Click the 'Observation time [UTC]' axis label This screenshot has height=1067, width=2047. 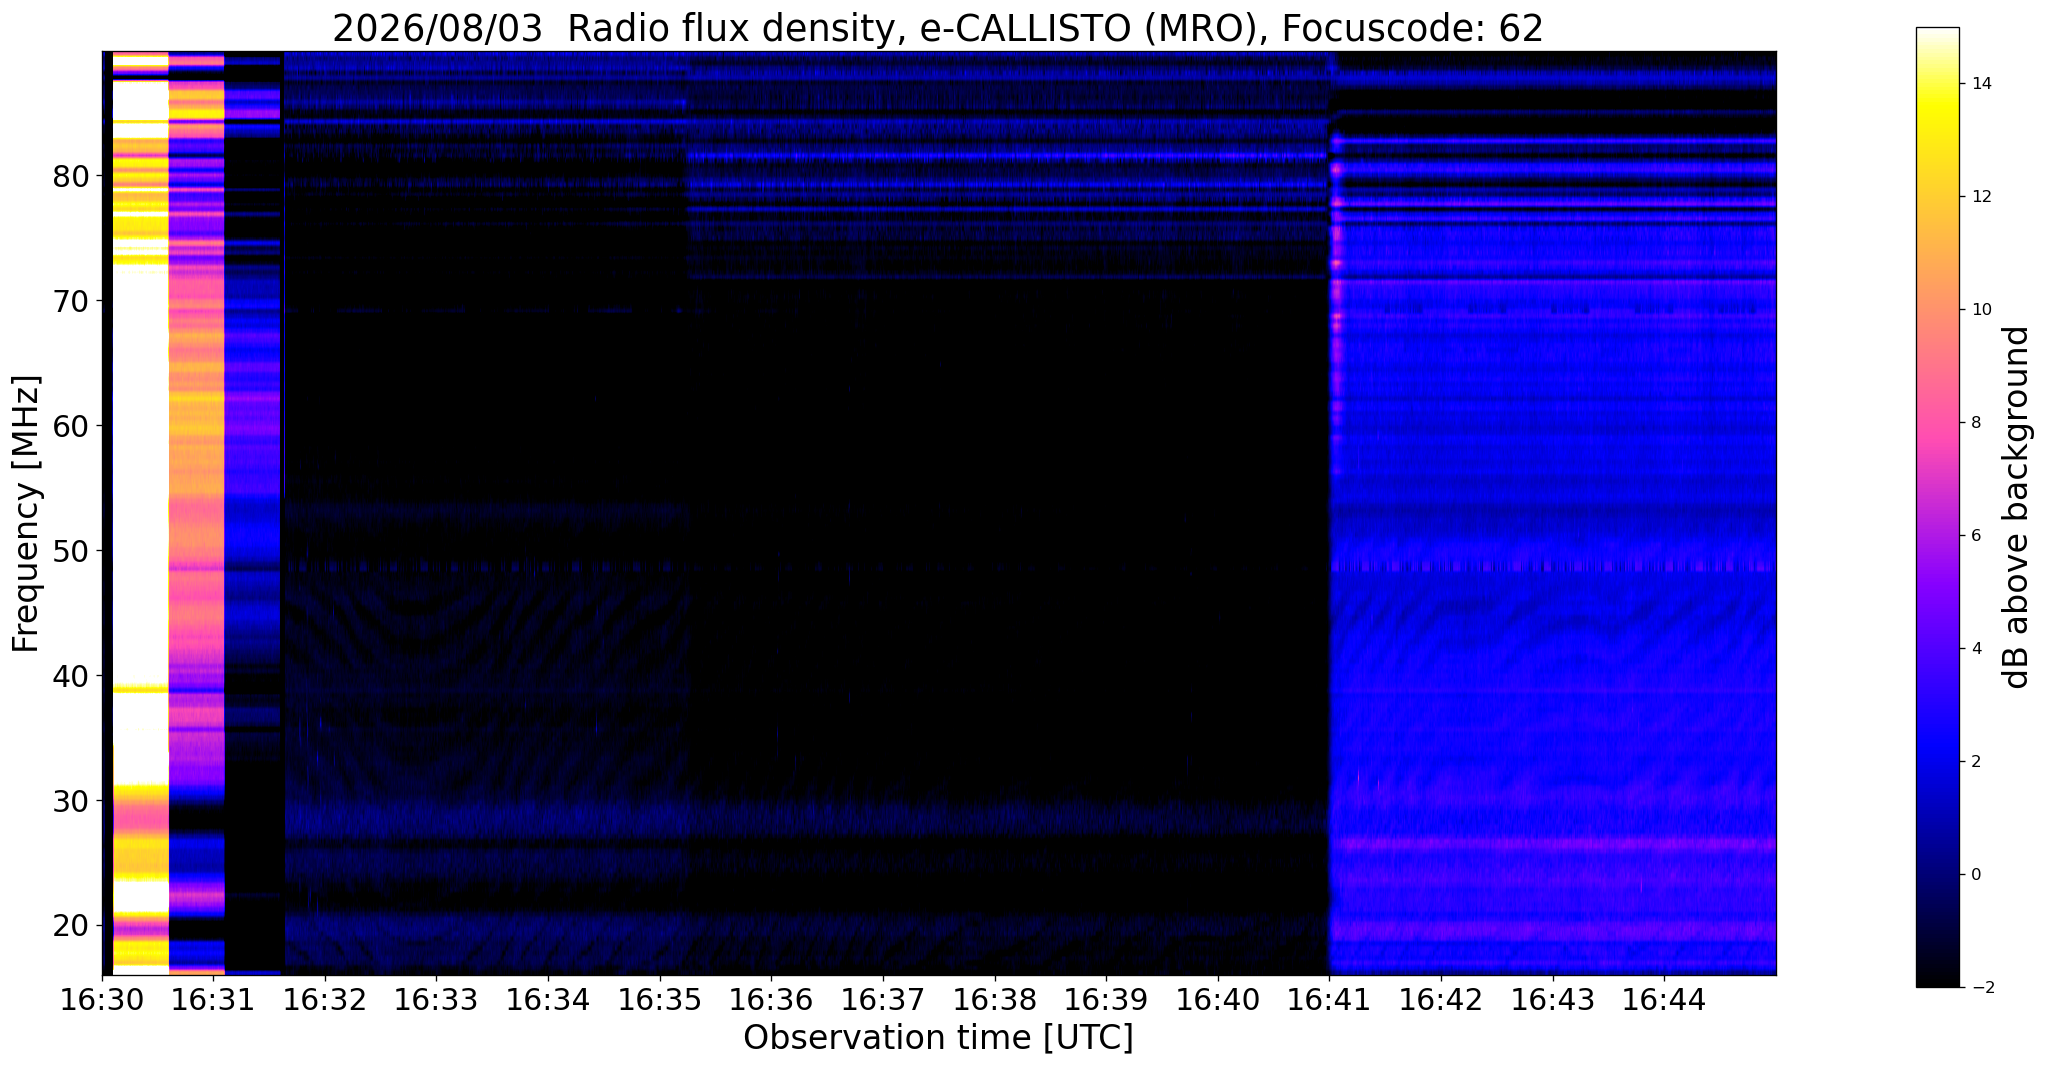(938, 1037)
